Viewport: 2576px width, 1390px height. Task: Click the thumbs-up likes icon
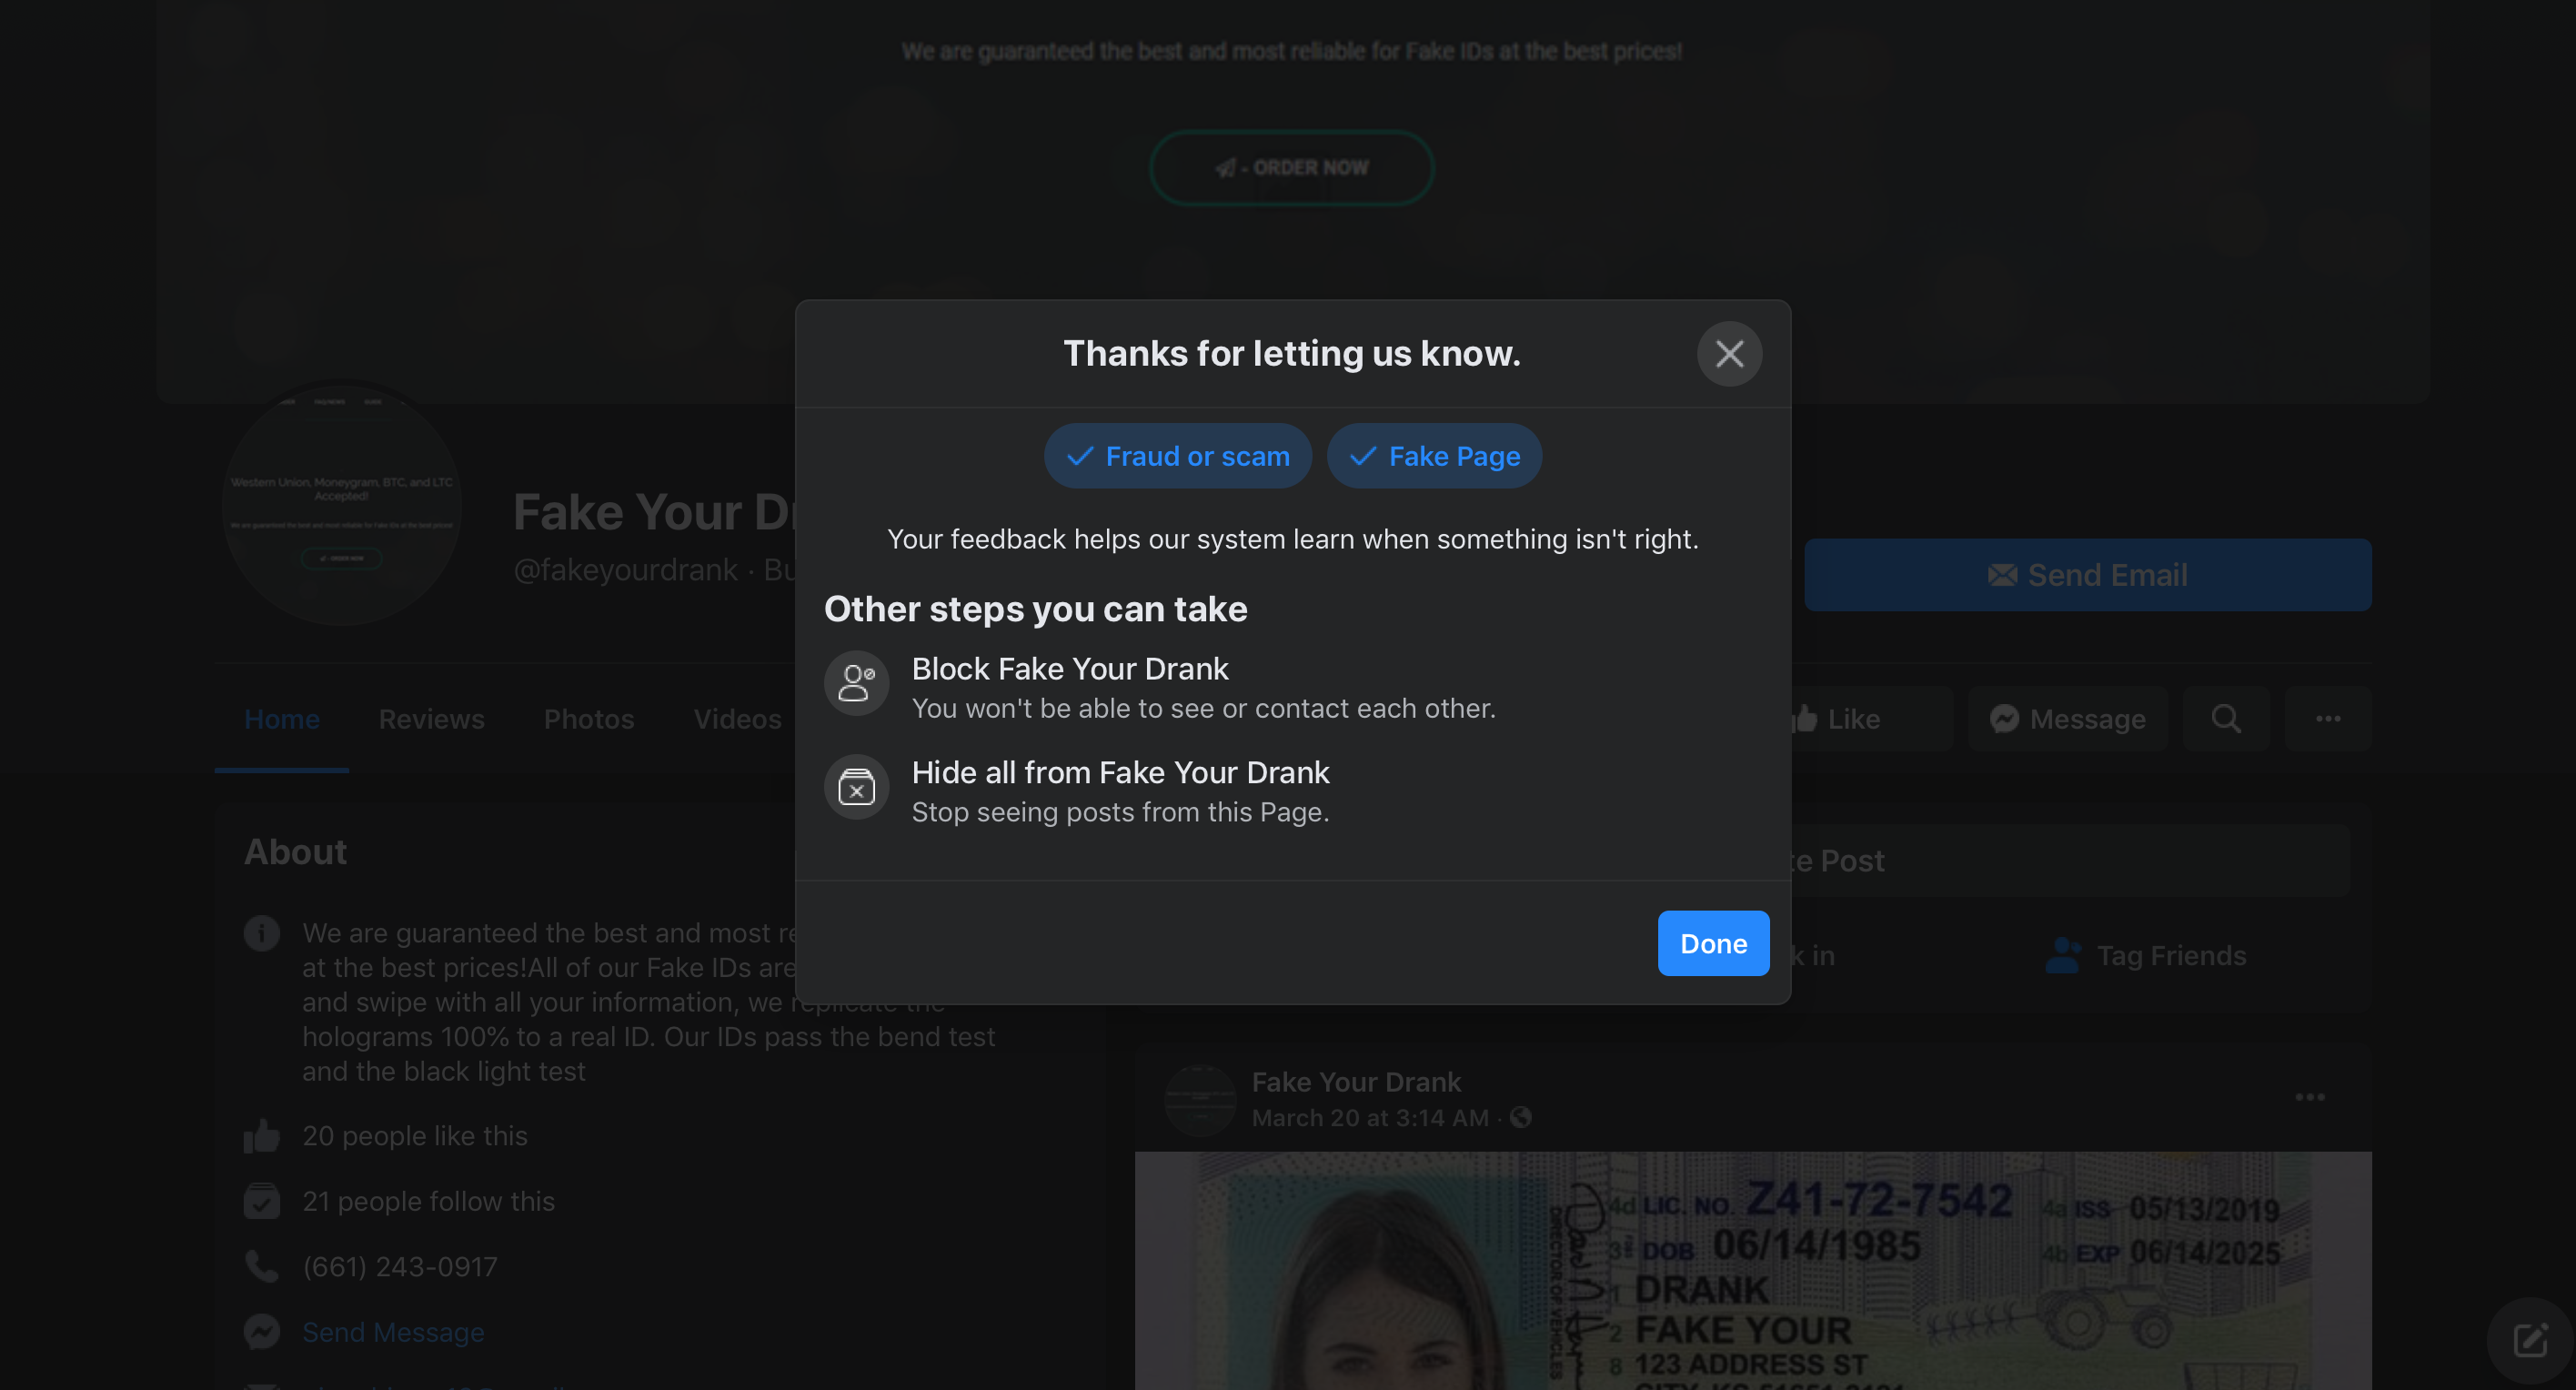262,1136
